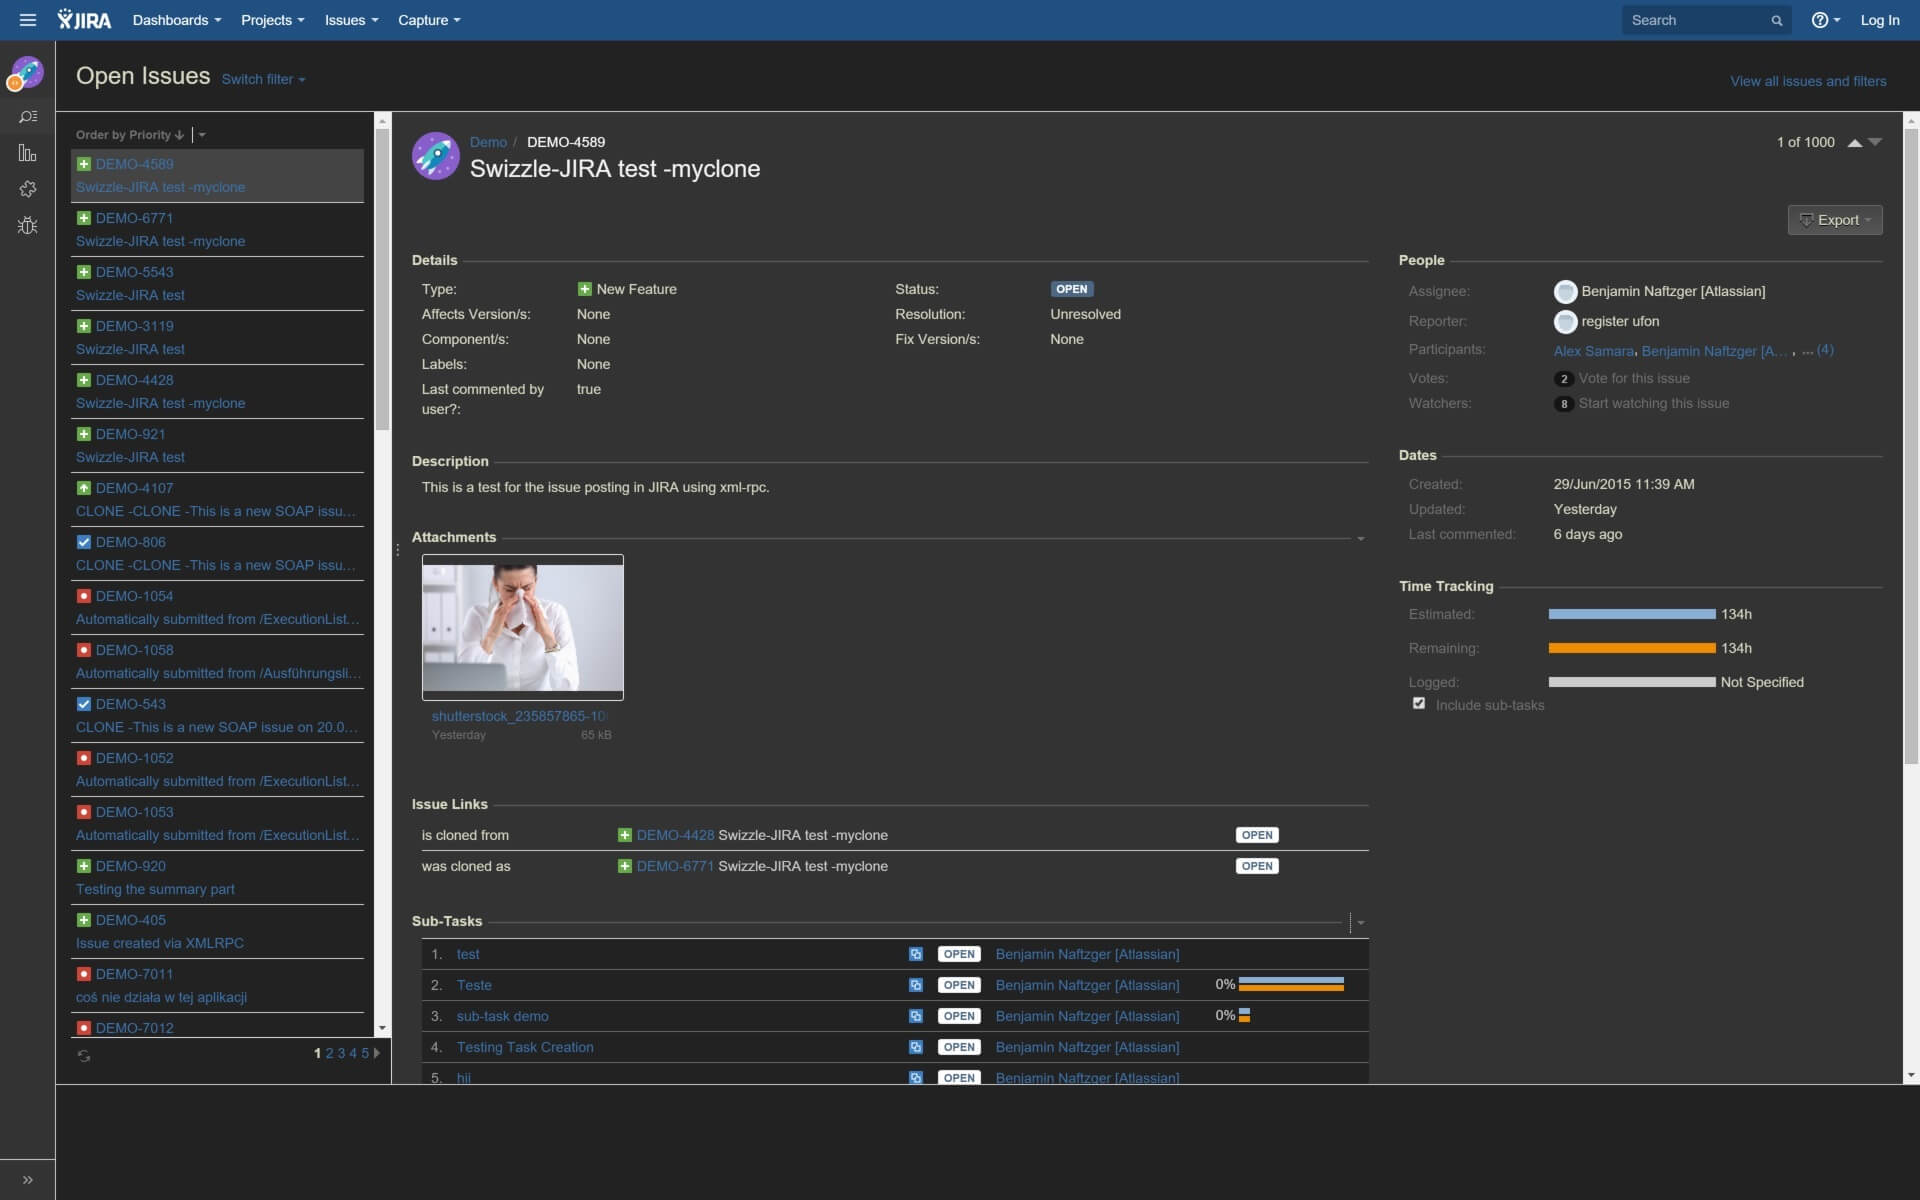
Task: Click the sub-task type icon for Testing Task Creation
Action: coord(916,1047)
